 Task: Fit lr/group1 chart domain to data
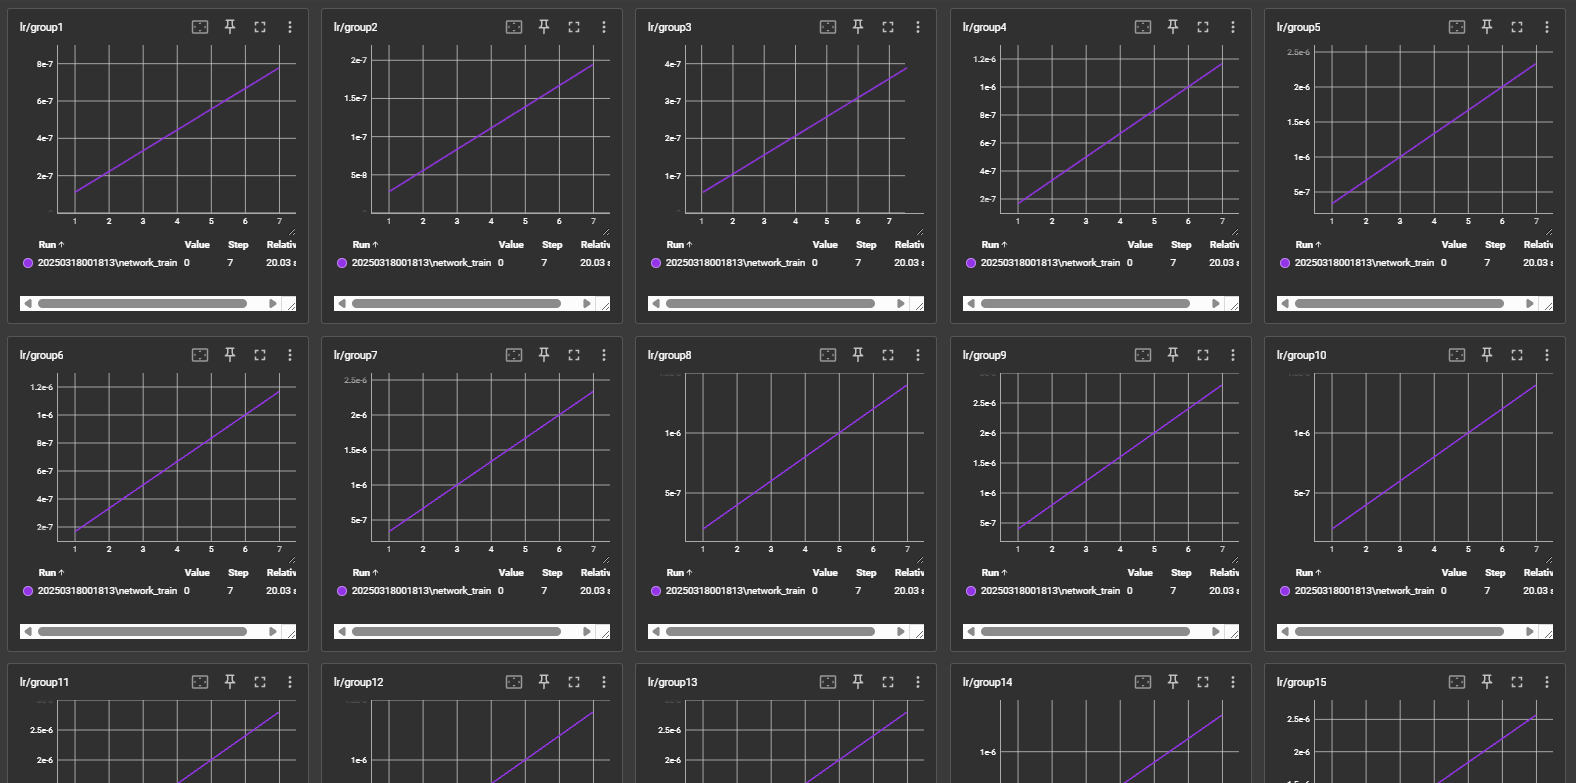pos(200,27)
